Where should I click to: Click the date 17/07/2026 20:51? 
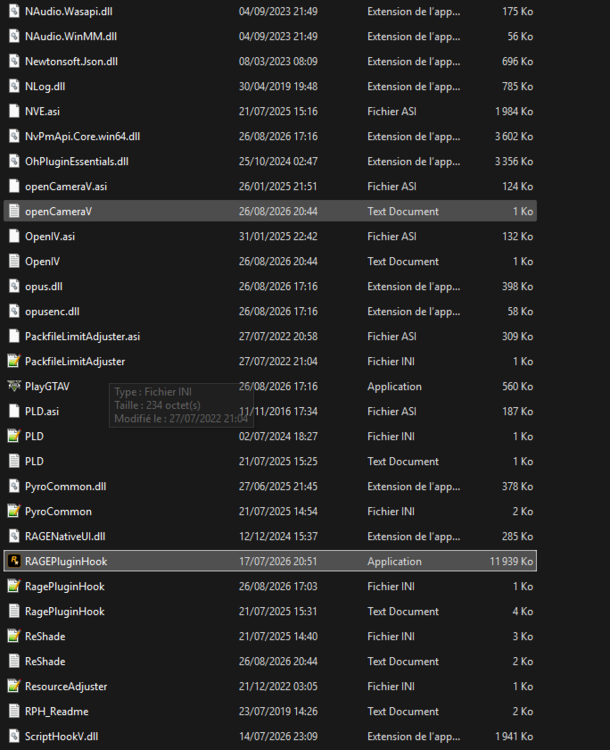[278, 561]
